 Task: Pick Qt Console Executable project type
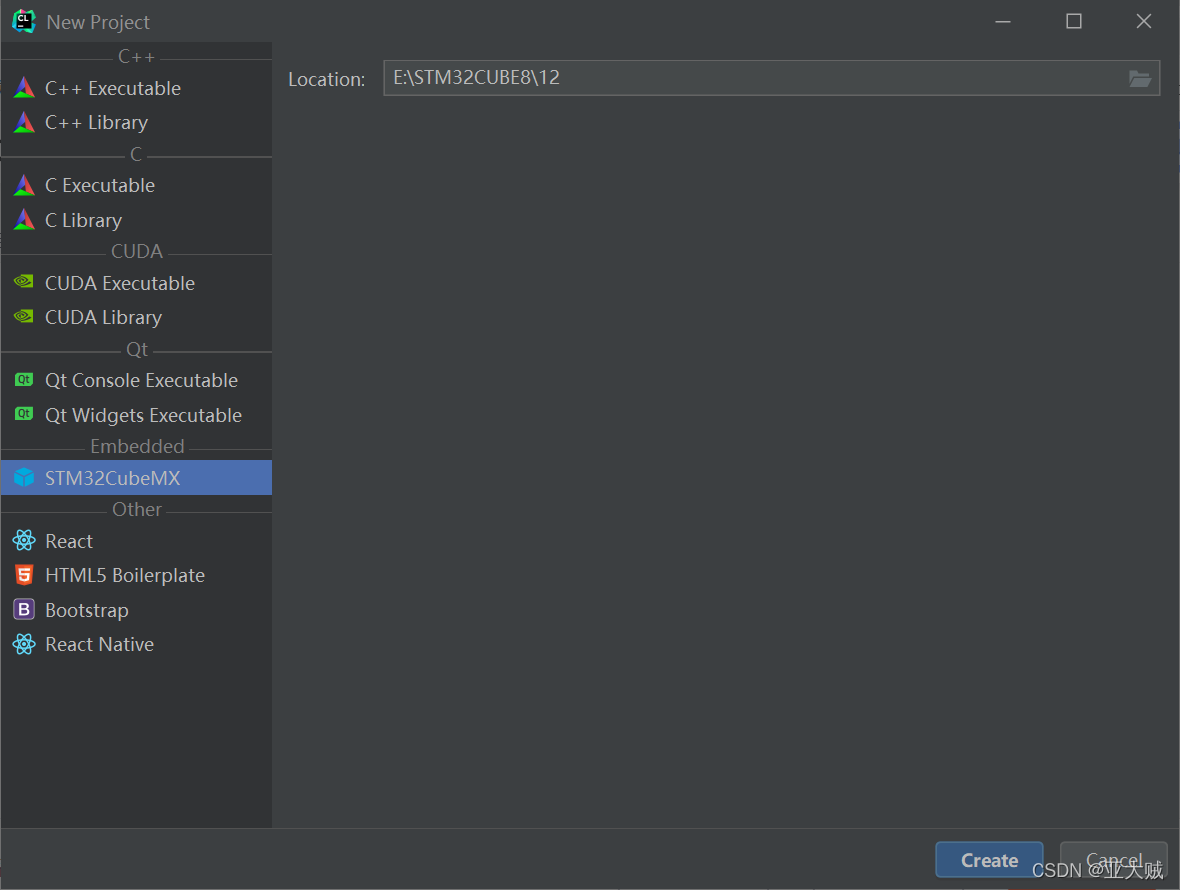click(136, 381)
